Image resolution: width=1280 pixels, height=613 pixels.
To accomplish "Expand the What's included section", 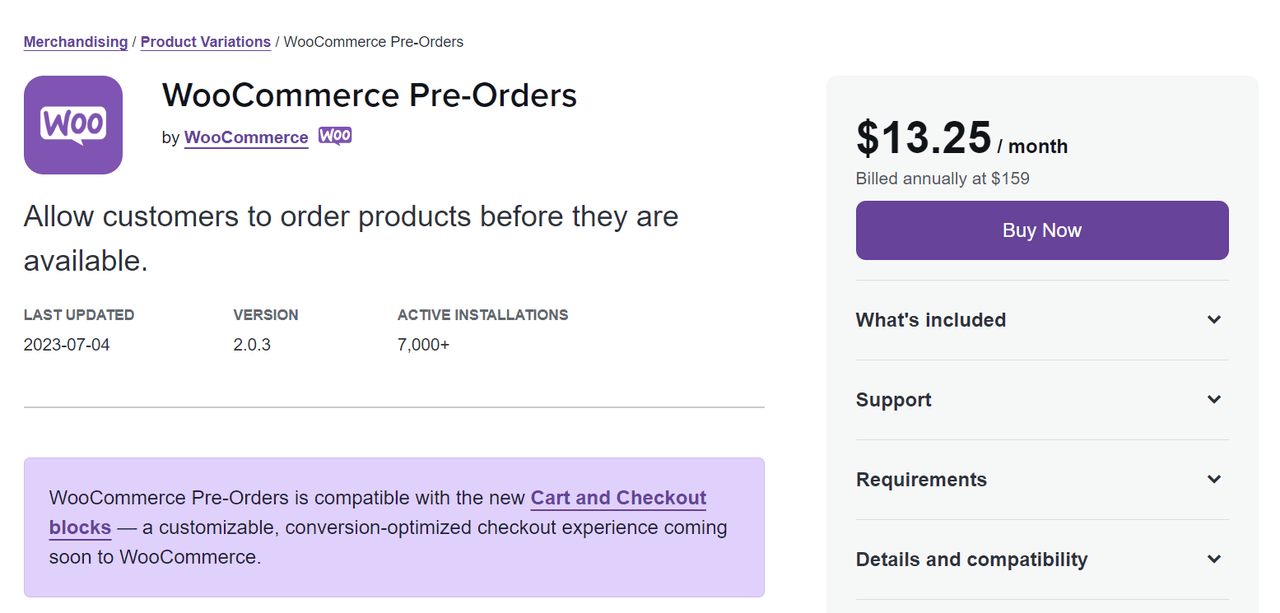I will 931,320.
